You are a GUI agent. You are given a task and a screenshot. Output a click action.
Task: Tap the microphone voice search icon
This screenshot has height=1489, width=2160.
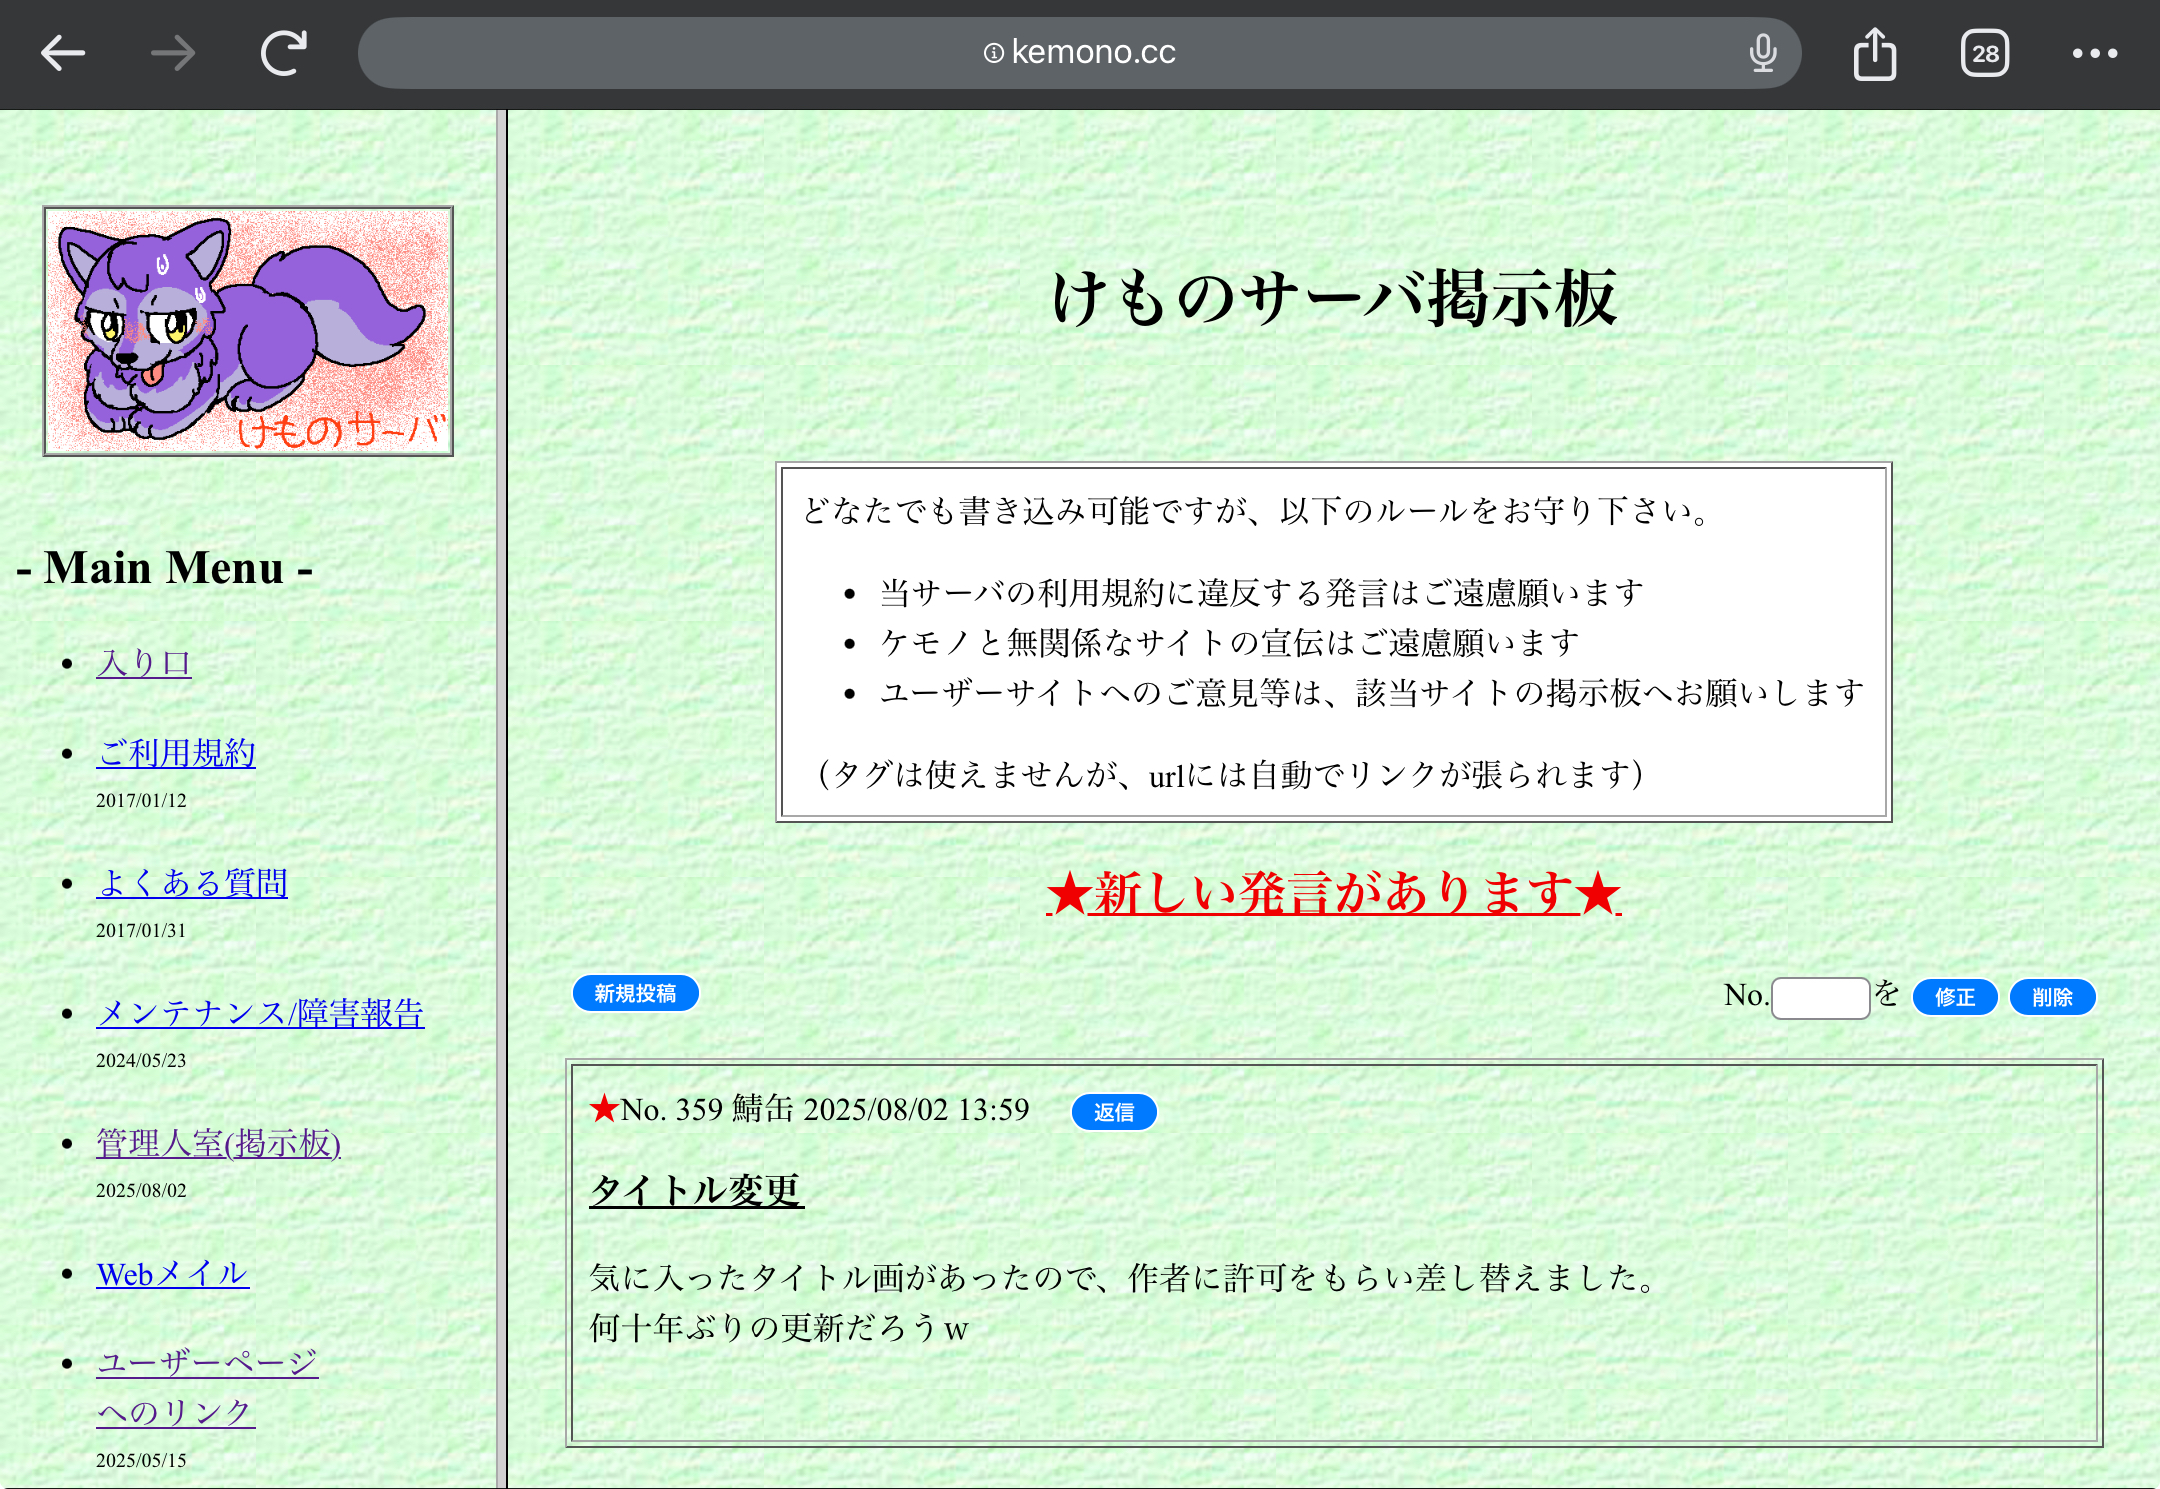pyautogui.click(x=1763, y=53)
